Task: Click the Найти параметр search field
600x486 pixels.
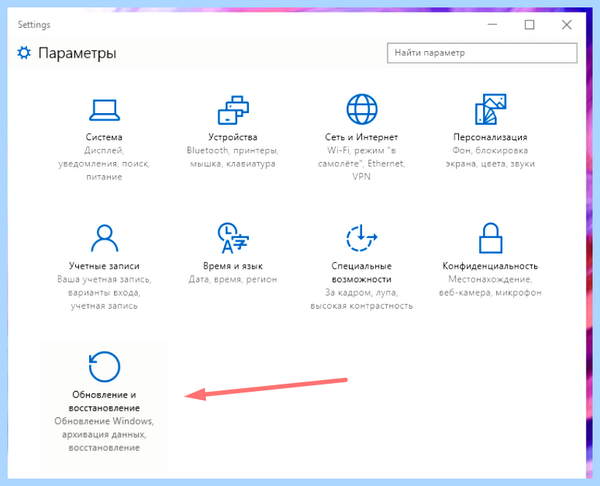Action: (x=482, y=53)
